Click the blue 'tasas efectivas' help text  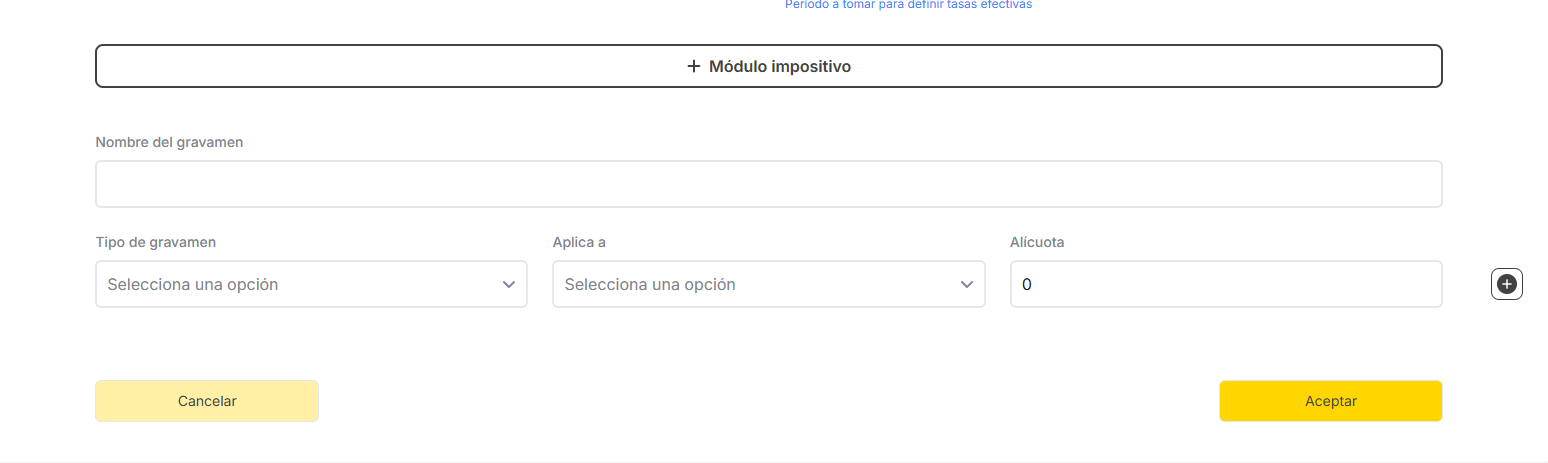[908, 5]
